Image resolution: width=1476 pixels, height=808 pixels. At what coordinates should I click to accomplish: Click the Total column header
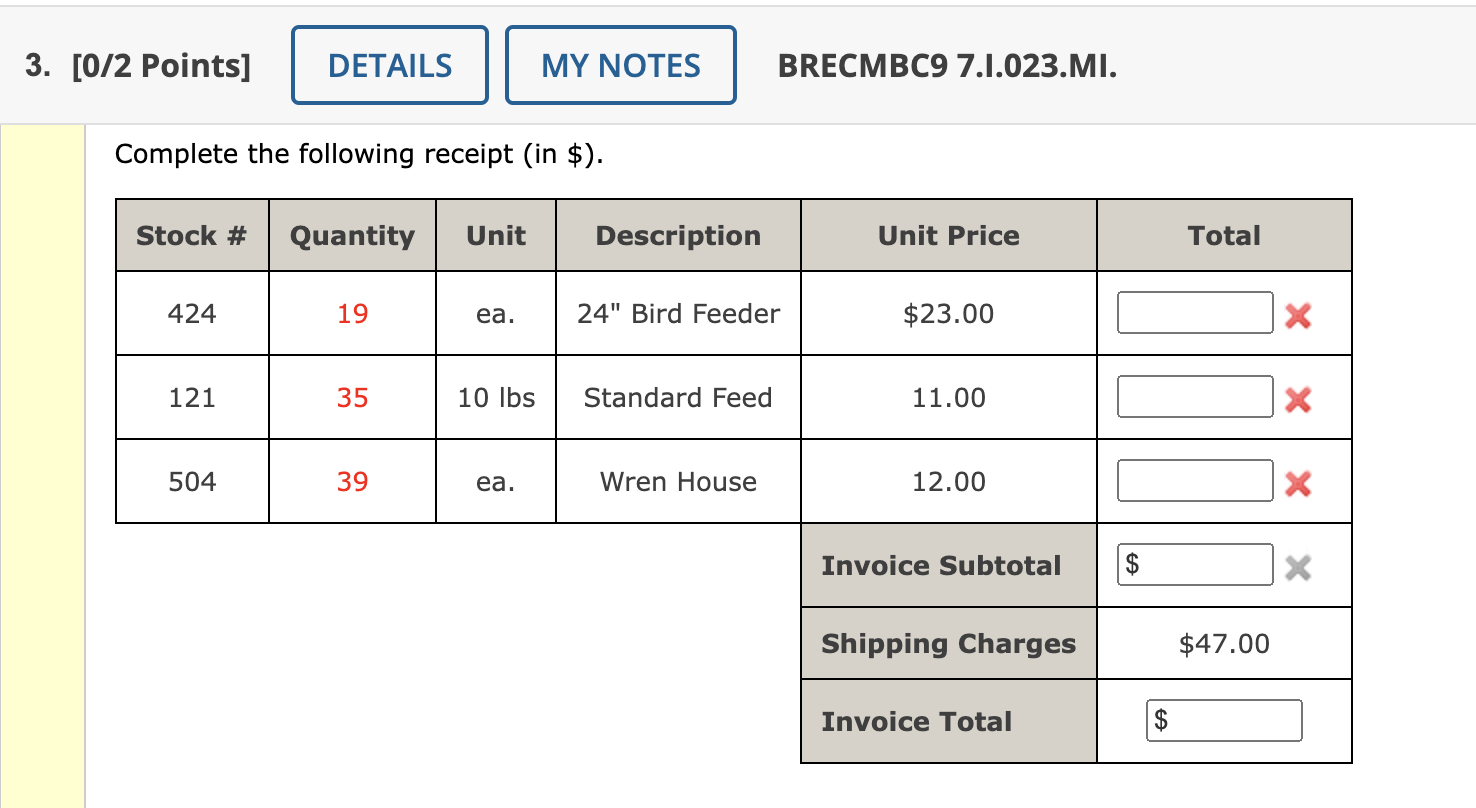(1224, 236)
